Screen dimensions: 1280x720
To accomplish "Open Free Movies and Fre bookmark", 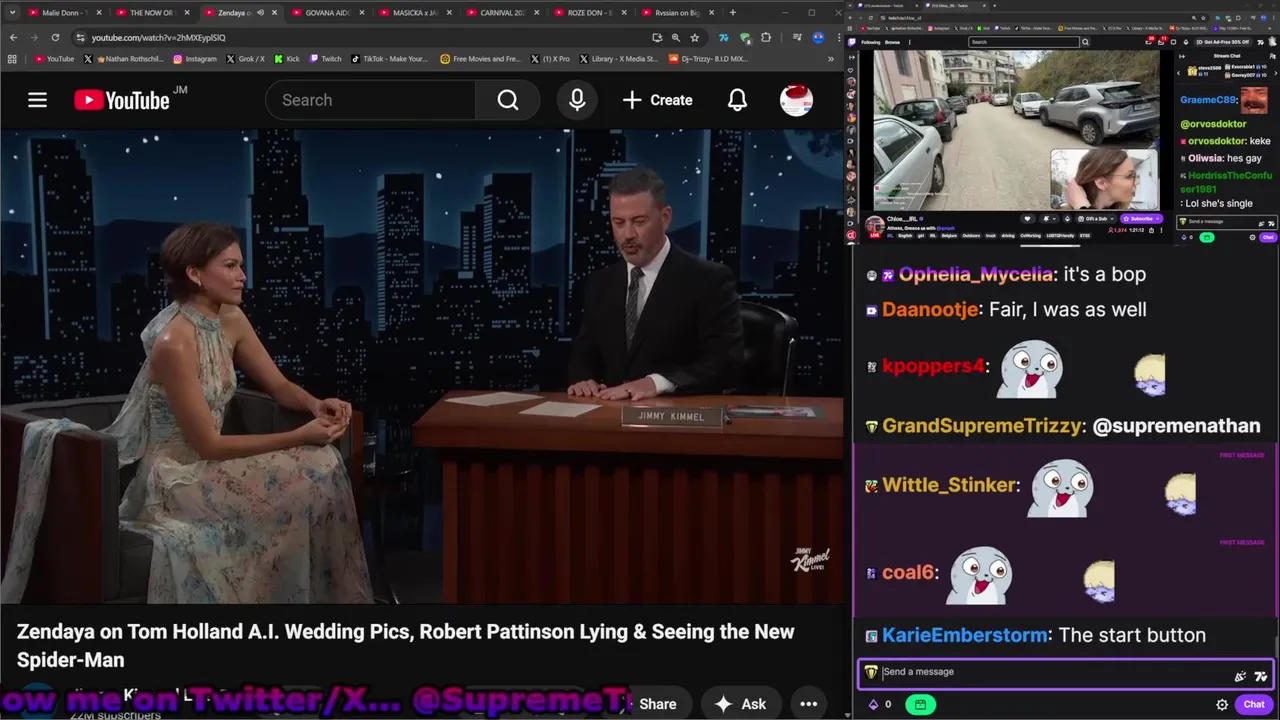I will pyautogui.click(x=480, y=59).
